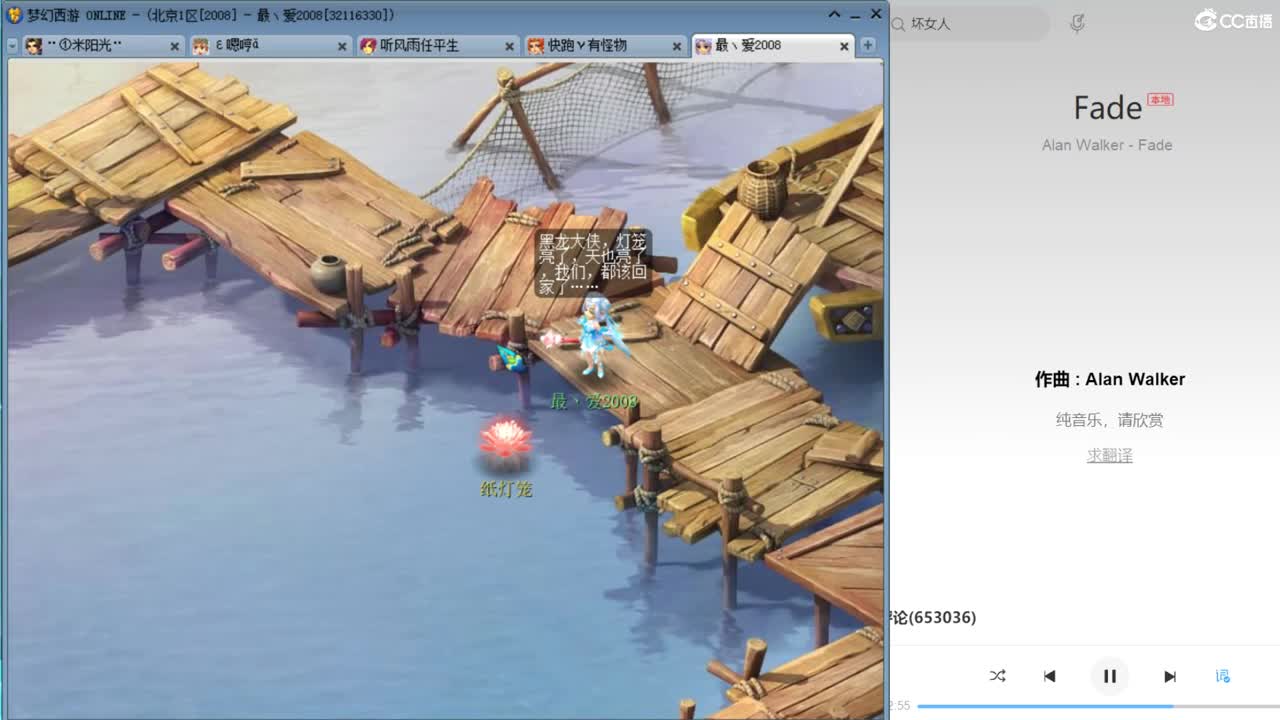Open the comments (653036) section
Viewport: 1280px width, 720px height.
pyautogui.click(x=932, y=618)
